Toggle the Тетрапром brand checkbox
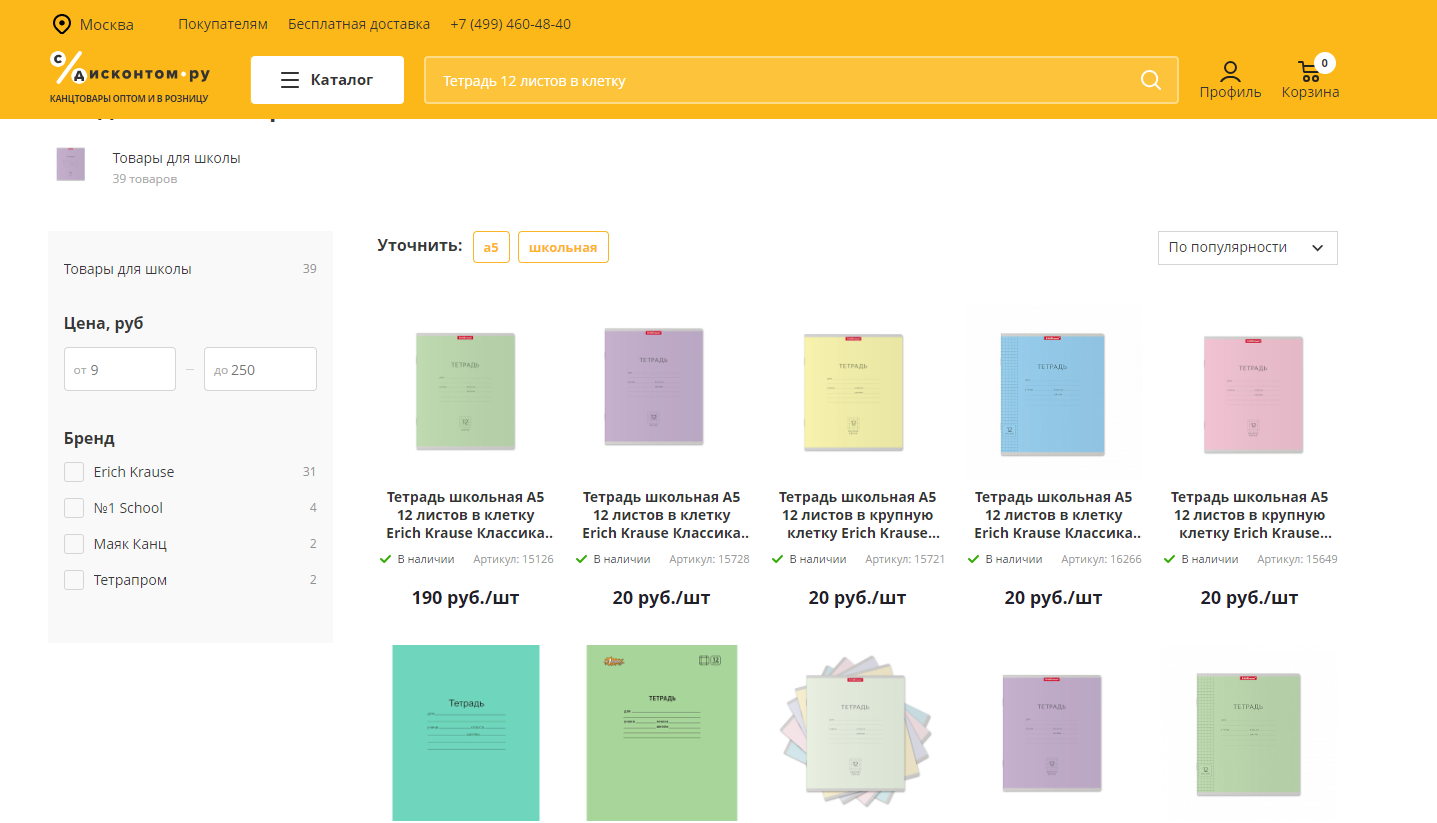The height and width of the screenshot is (823, 1437). tap(74, 580)
